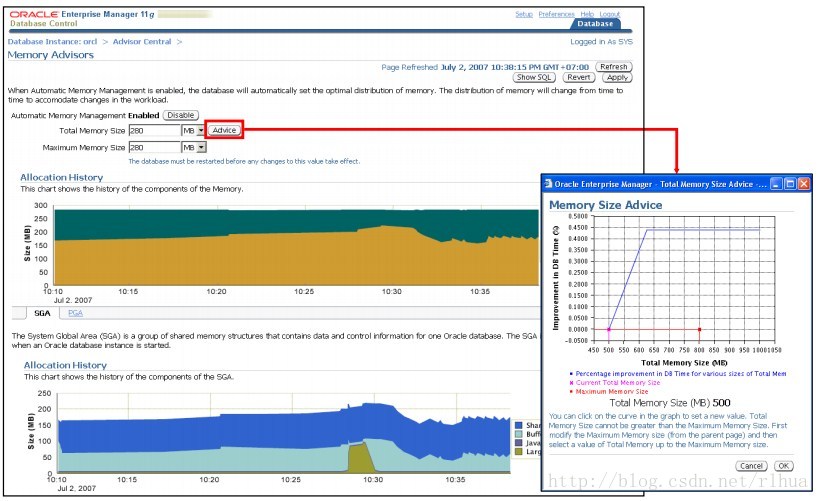Click the light teal Buffer Cache legend swatch
This screenshot has height=501, width=819.
(x=518, y=434)
